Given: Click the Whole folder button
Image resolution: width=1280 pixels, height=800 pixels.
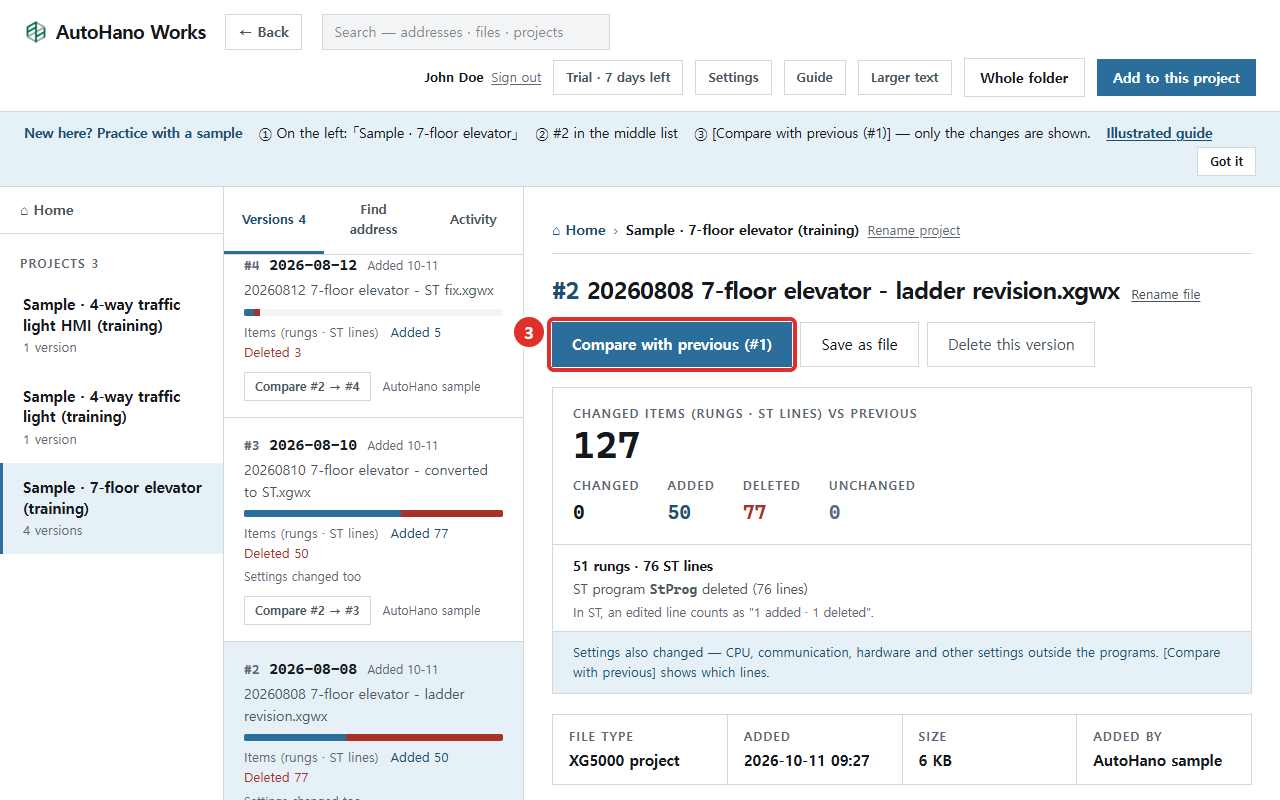Looking at the screenshot, I should point(1024,78).
